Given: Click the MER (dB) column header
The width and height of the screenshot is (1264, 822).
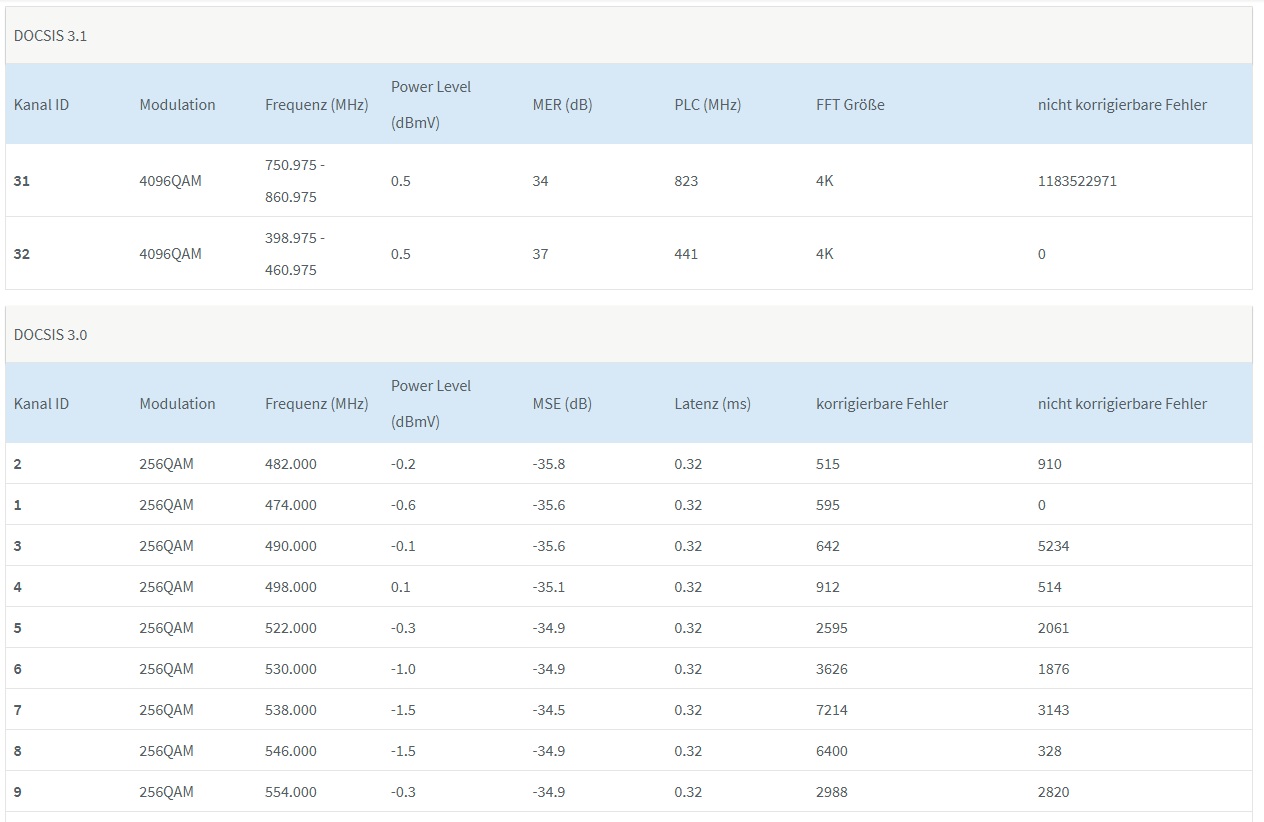Looking at the screenshot, I should click(562, 105).
